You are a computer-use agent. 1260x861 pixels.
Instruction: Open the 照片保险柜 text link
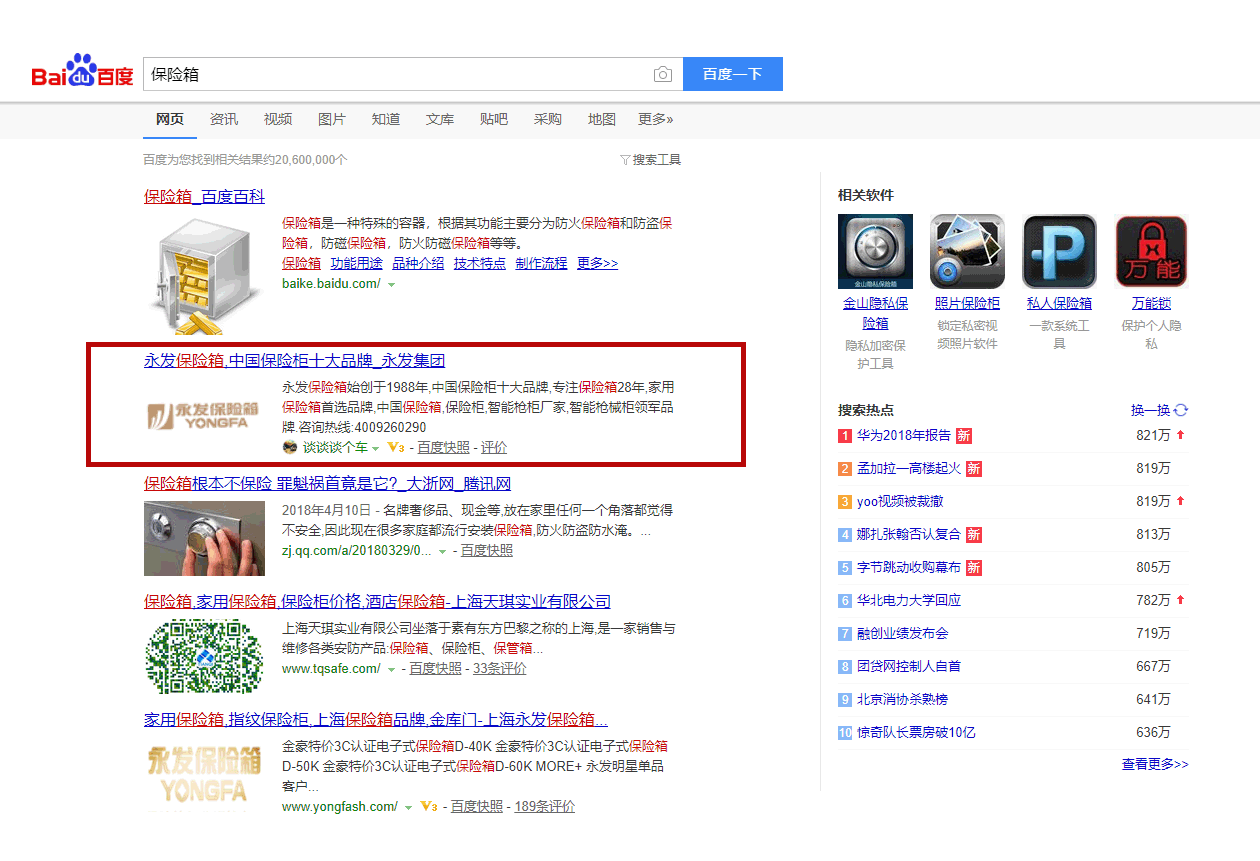(967, 303)
